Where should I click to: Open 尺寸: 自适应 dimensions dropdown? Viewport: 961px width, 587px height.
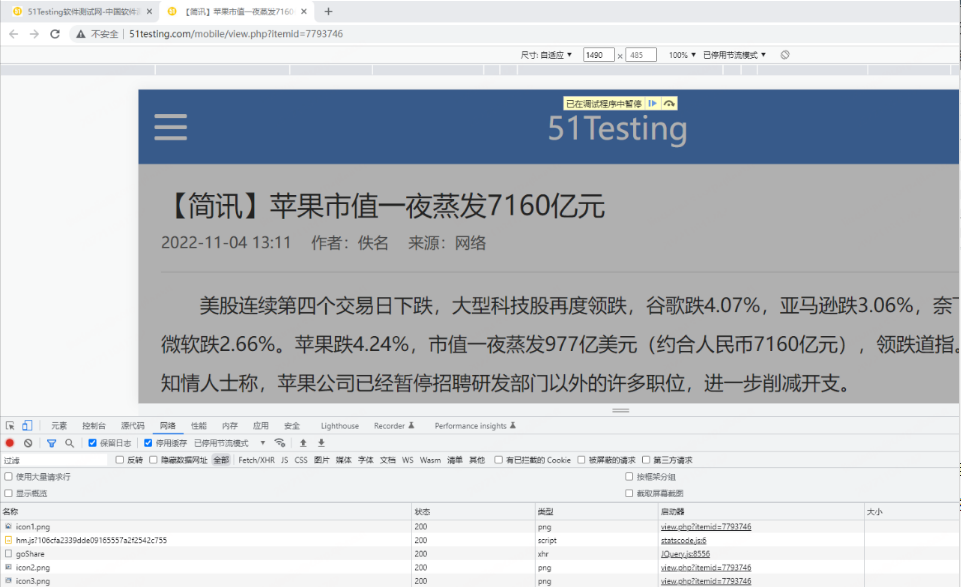pos(546,55)
